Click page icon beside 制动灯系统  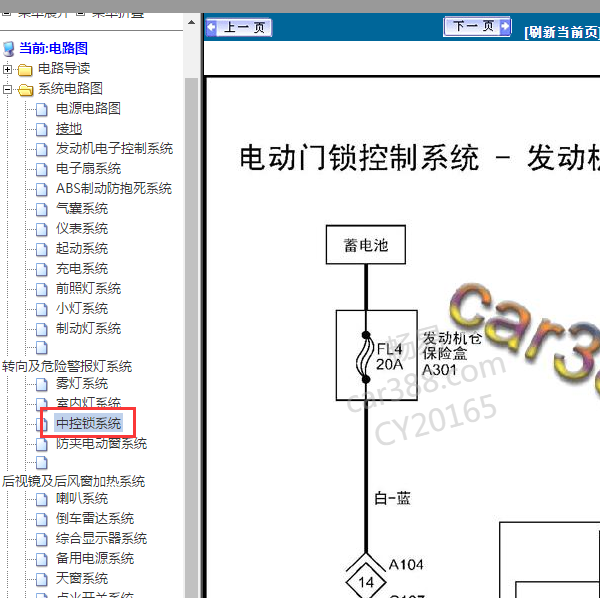tap(42, 329)
